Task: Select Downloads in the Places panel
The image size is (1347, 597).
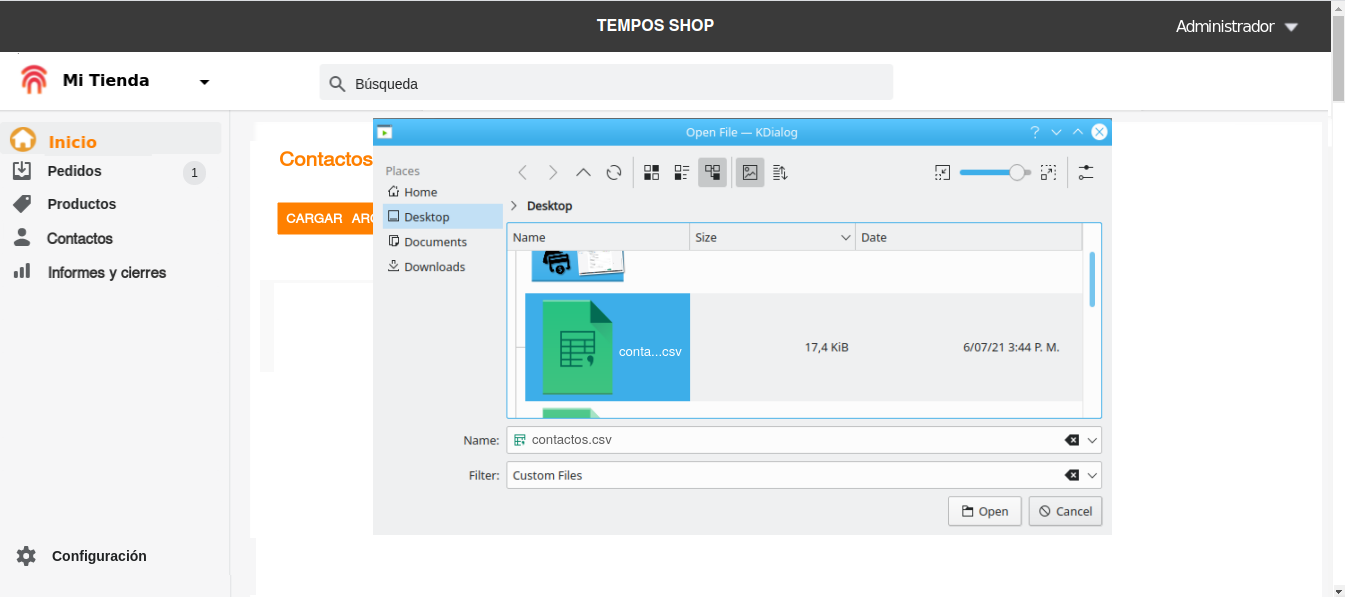Action: point(434,267)
